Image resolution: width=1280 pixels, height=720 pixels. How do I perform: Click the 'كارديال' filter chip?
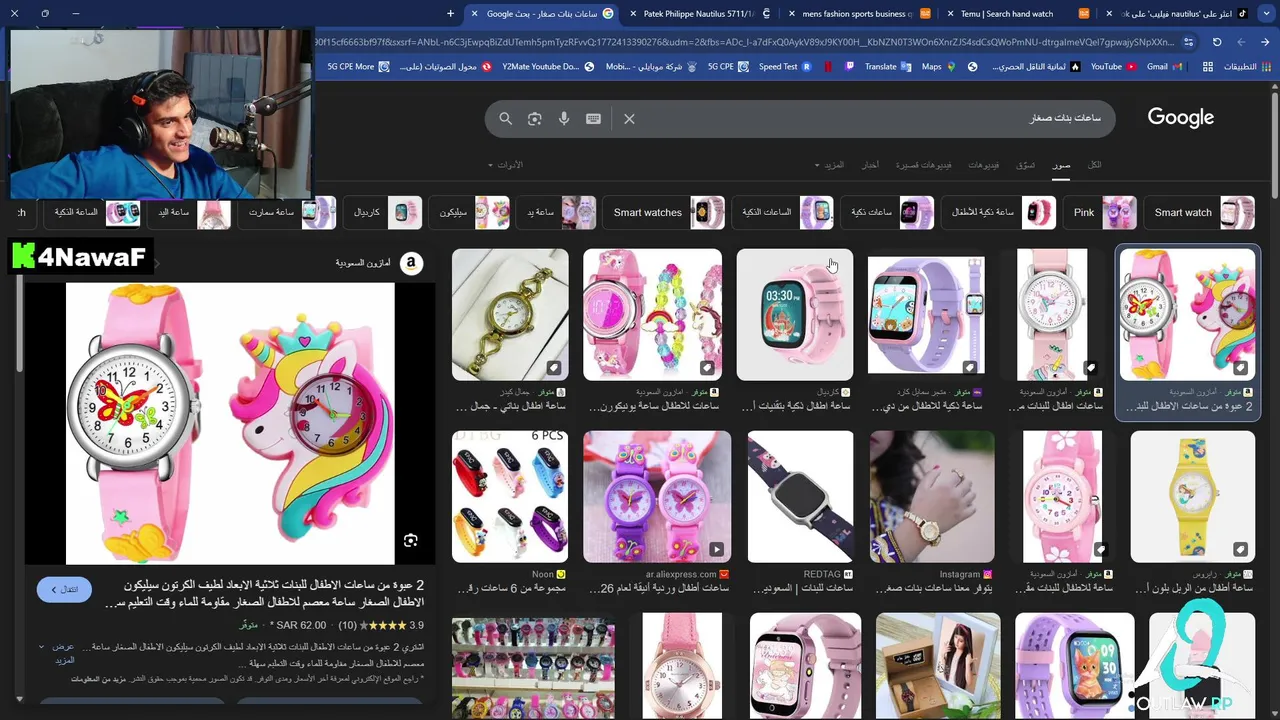385,213
